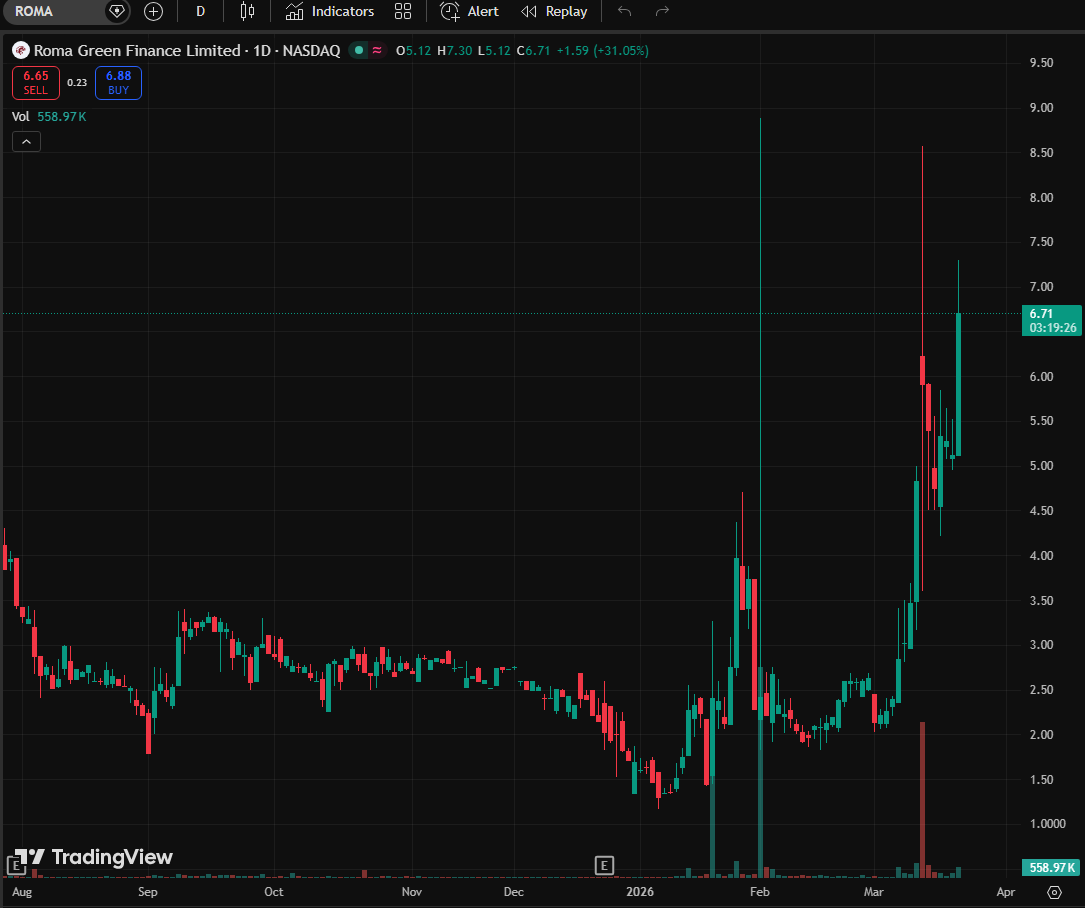This screenshot has height=908, width=1085.
Task: Redo the last chart action
Action: [662, 12]
